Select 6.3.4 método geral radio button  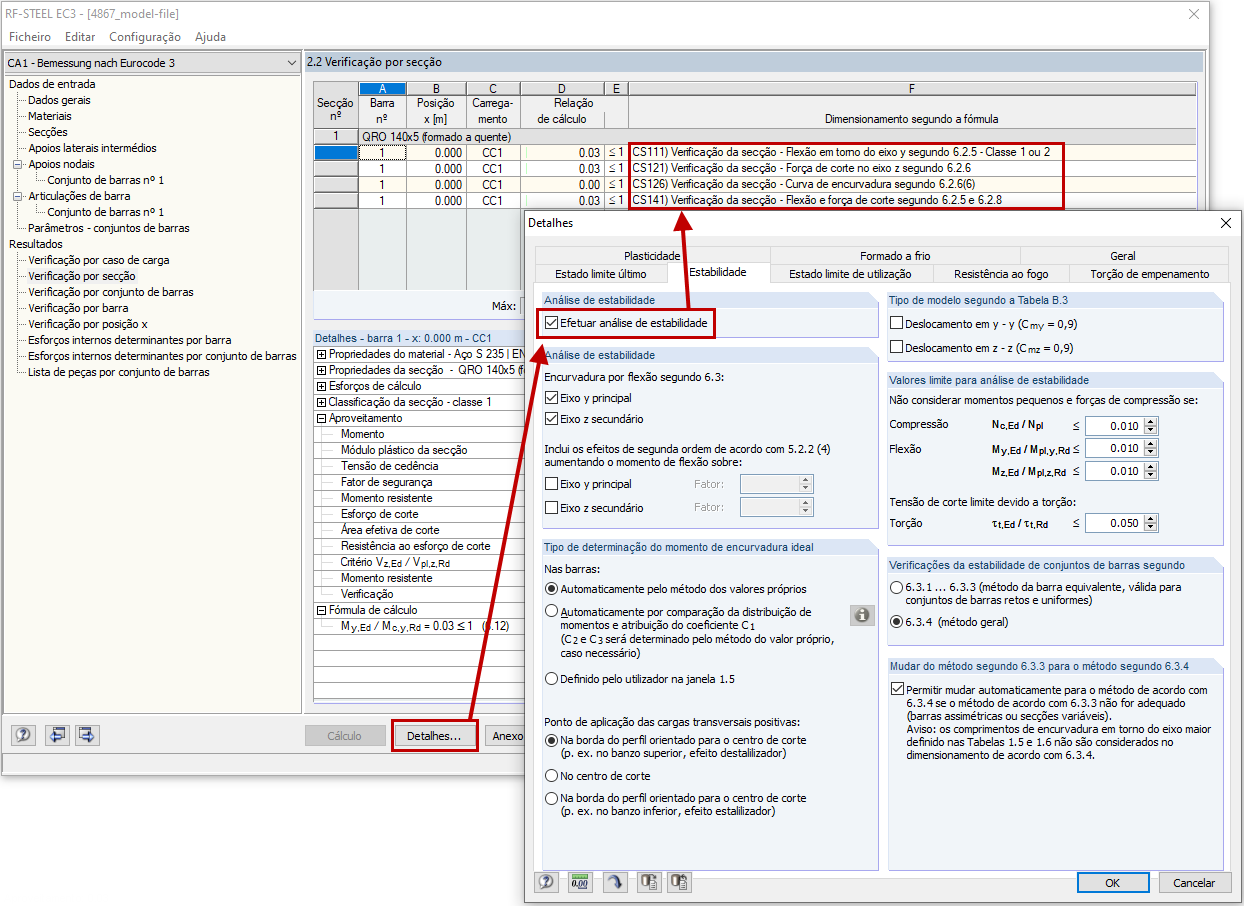click(896, 621)
